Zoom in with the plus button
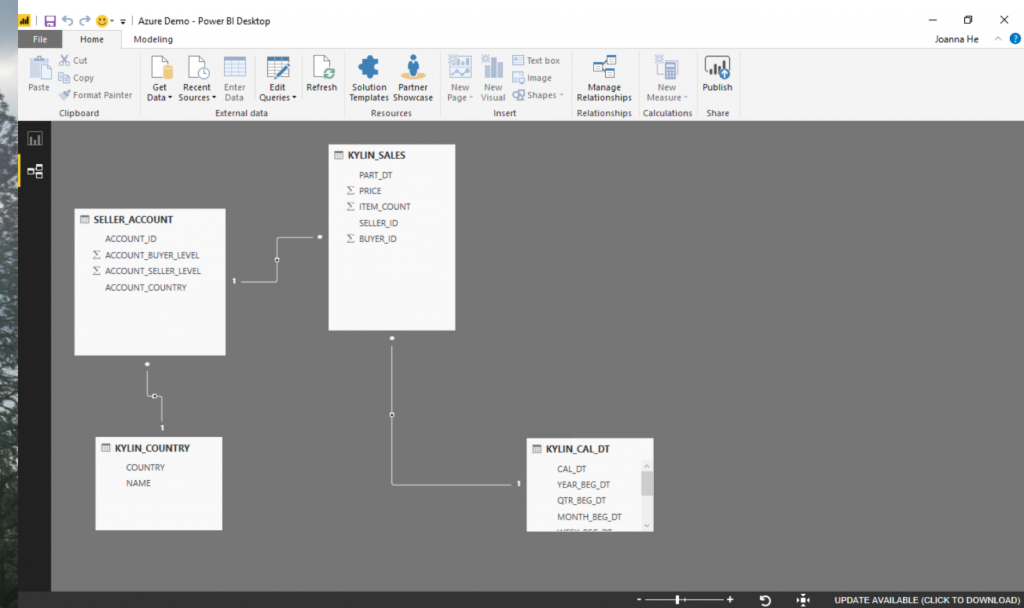The image size is (1024, 608). click(729, 600)
